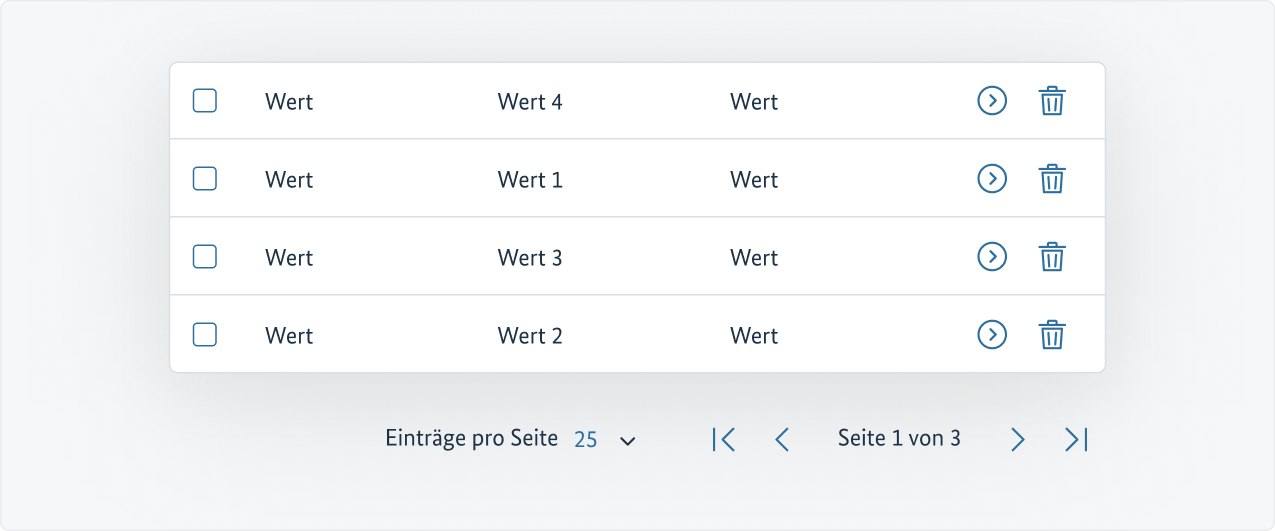1275x531 pixels.
Task: Click circled arrow in Wert 3 row
Action: tap(991, 256)
